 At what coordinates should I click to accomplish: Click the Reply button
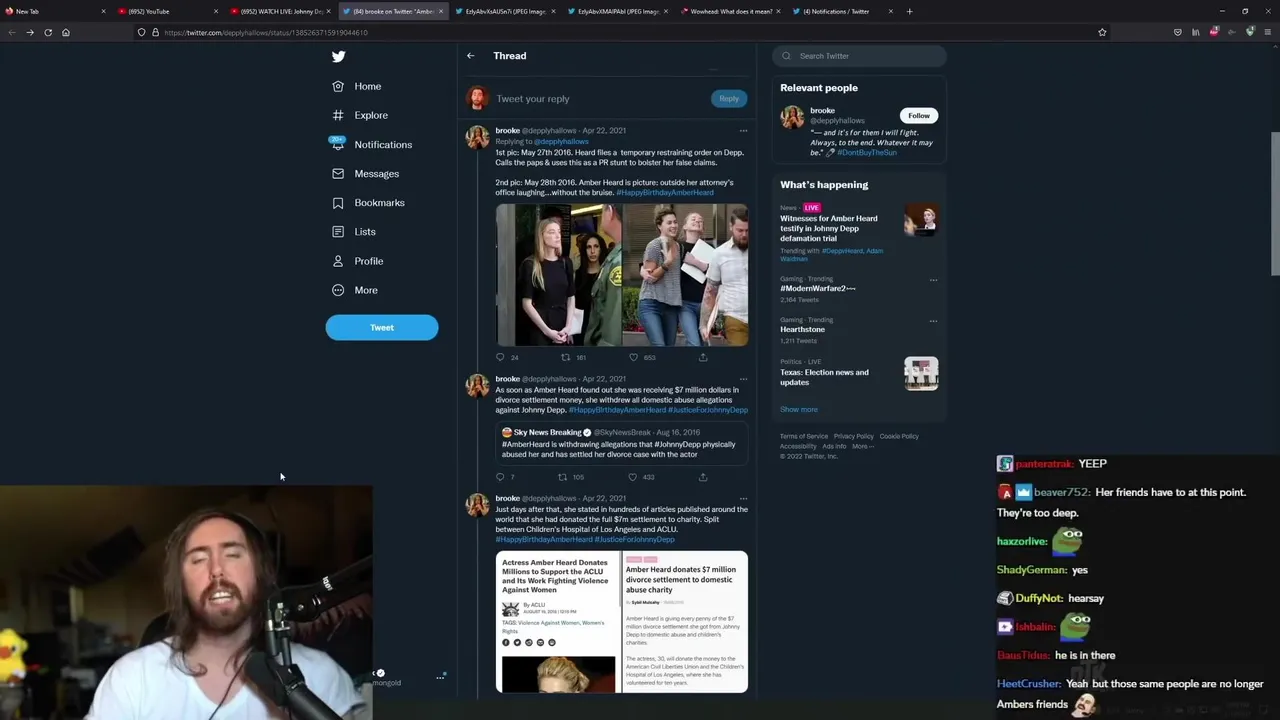[729, 98]
